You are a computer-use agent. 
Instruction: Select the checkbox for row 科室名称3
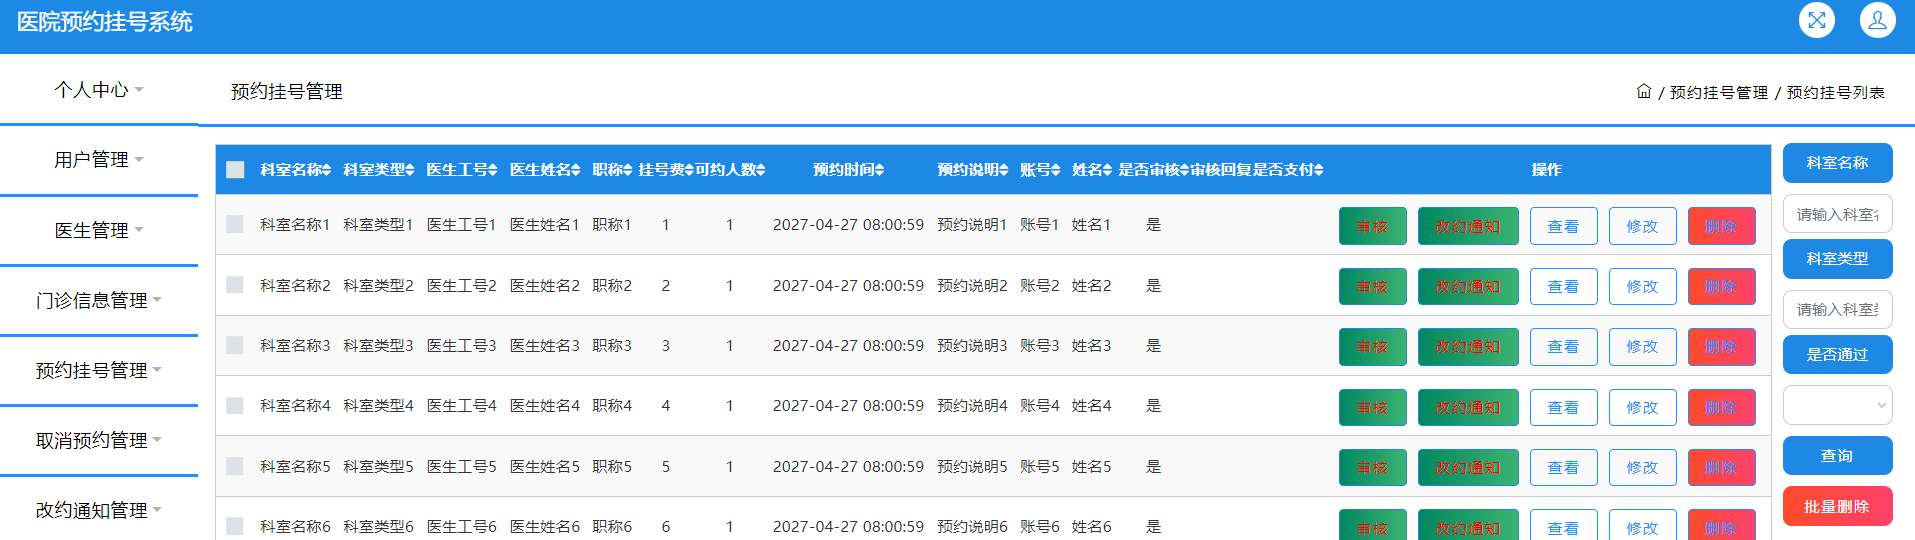pos(235,345)
